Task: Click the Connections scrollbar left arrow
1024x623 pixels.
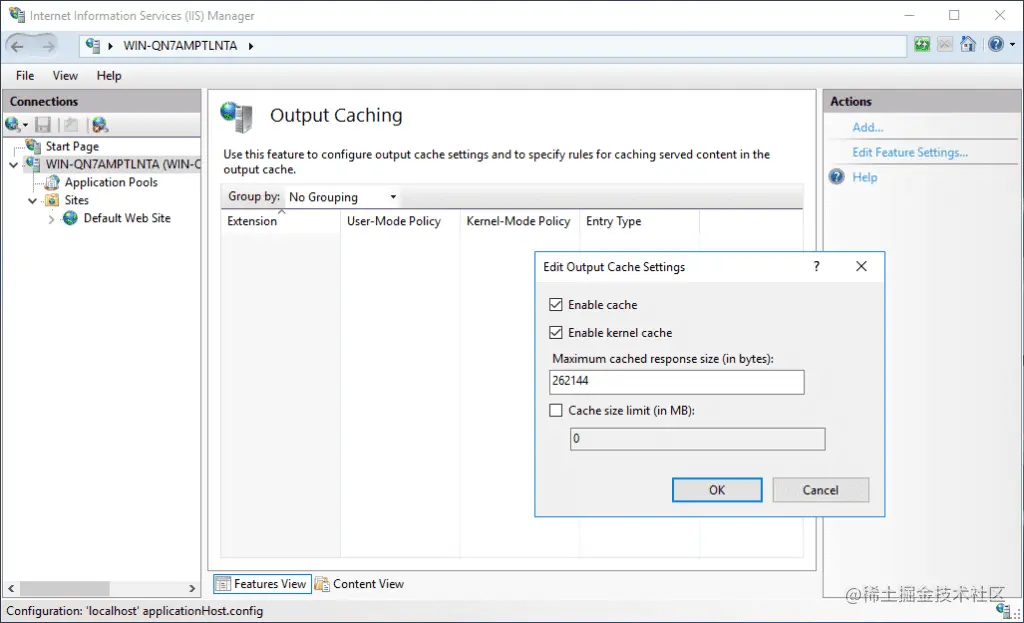Action: click(x=11, y=588)
